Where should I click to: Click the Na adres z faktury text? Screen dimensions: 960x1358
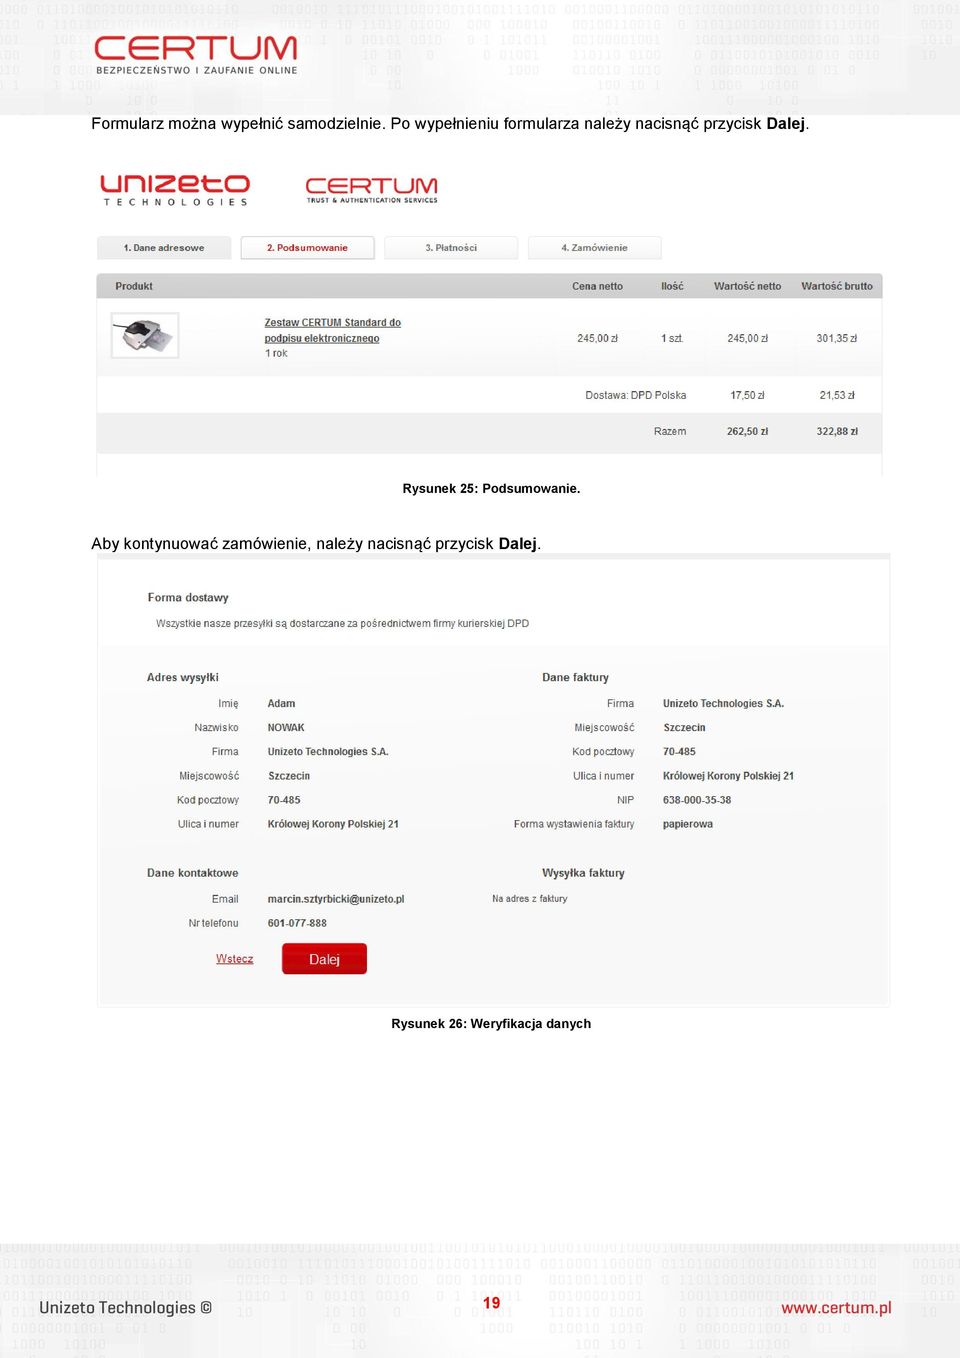coord(529,899)
